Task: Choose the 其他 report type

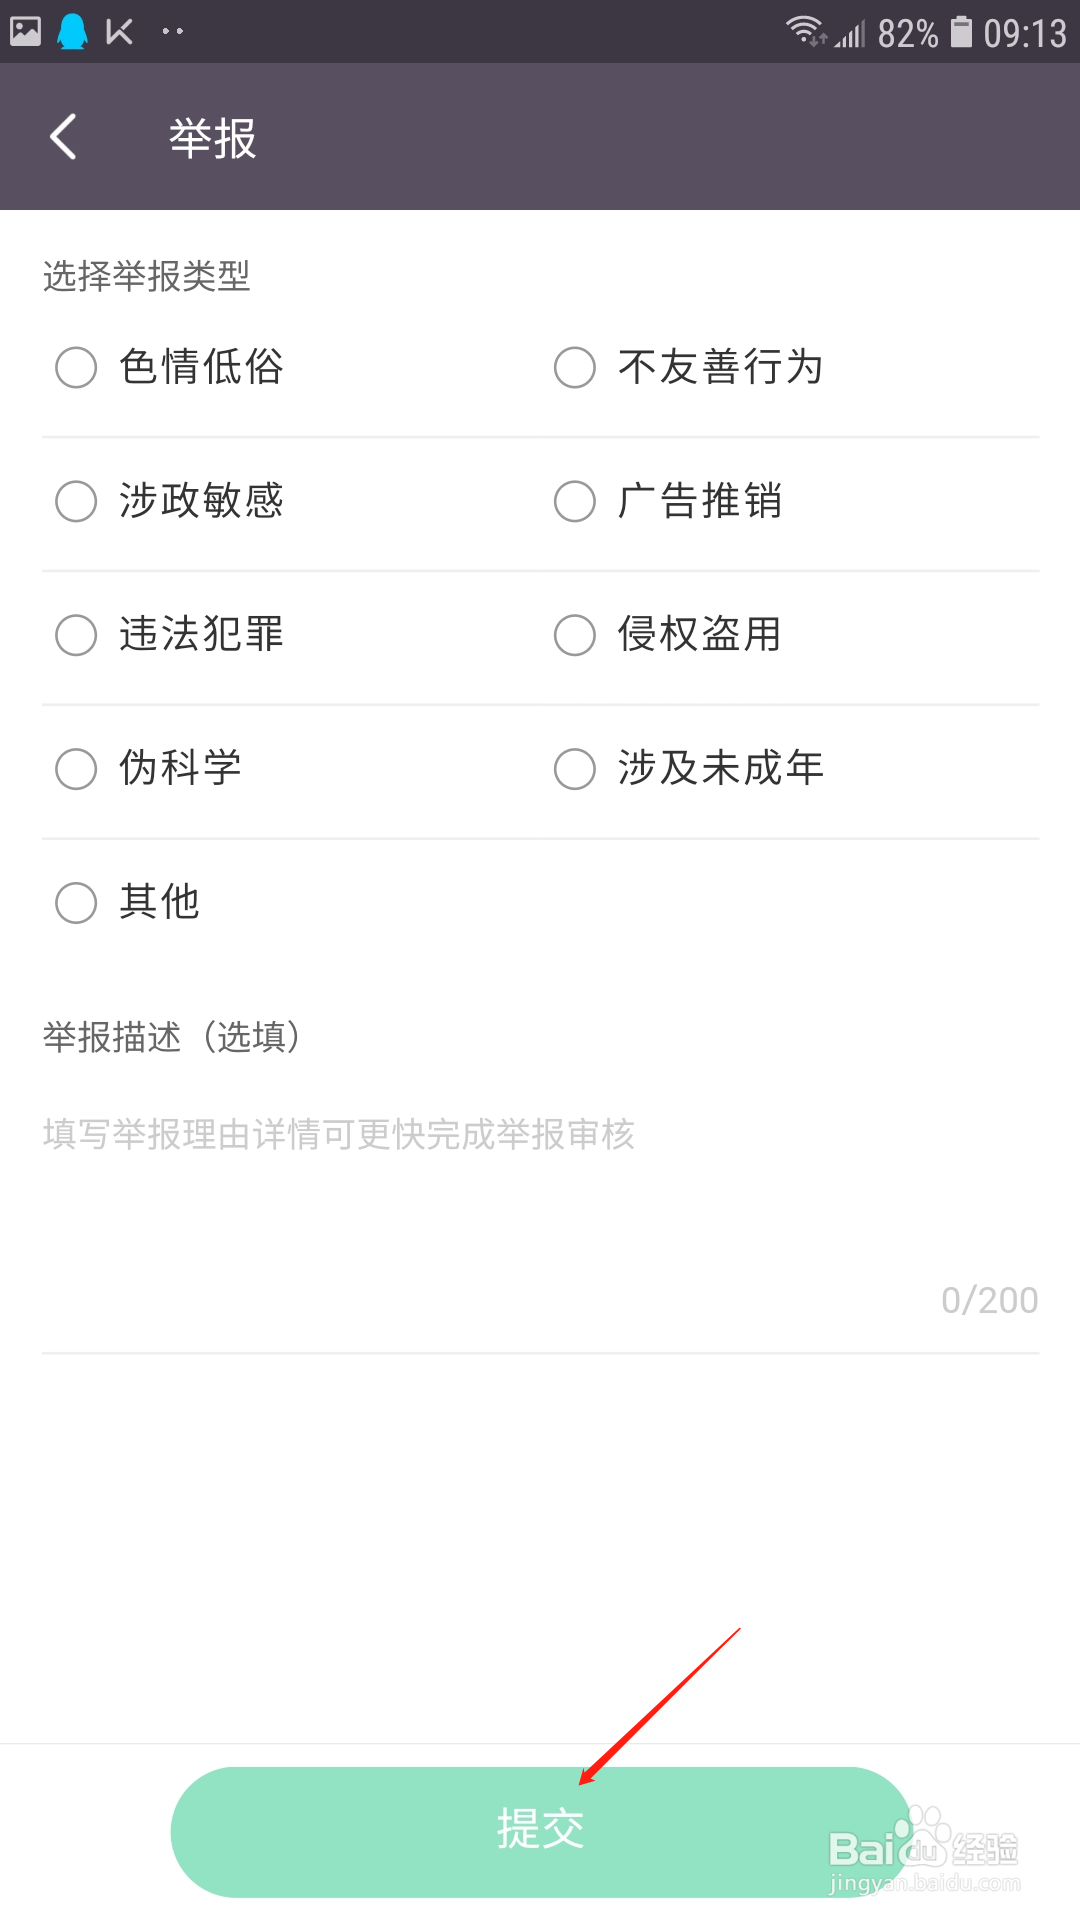Action: [x=128, y=903]
